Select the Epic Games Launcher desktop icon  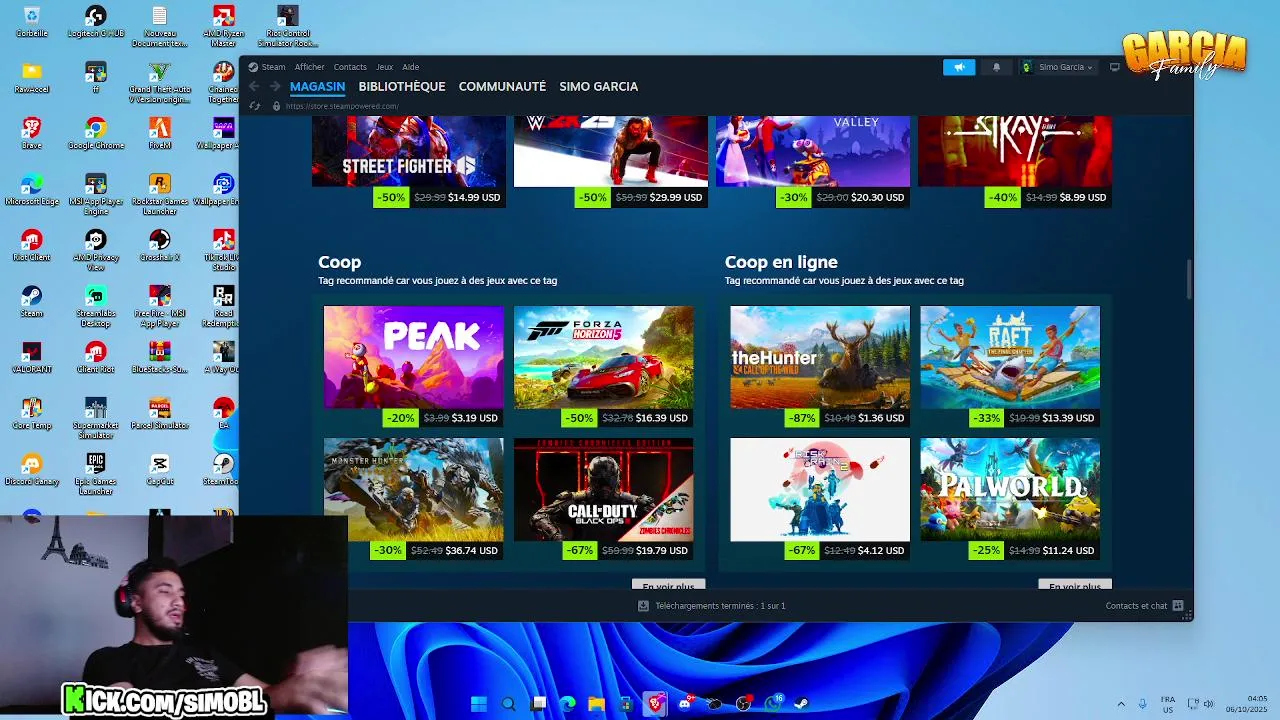click(96, 474)
